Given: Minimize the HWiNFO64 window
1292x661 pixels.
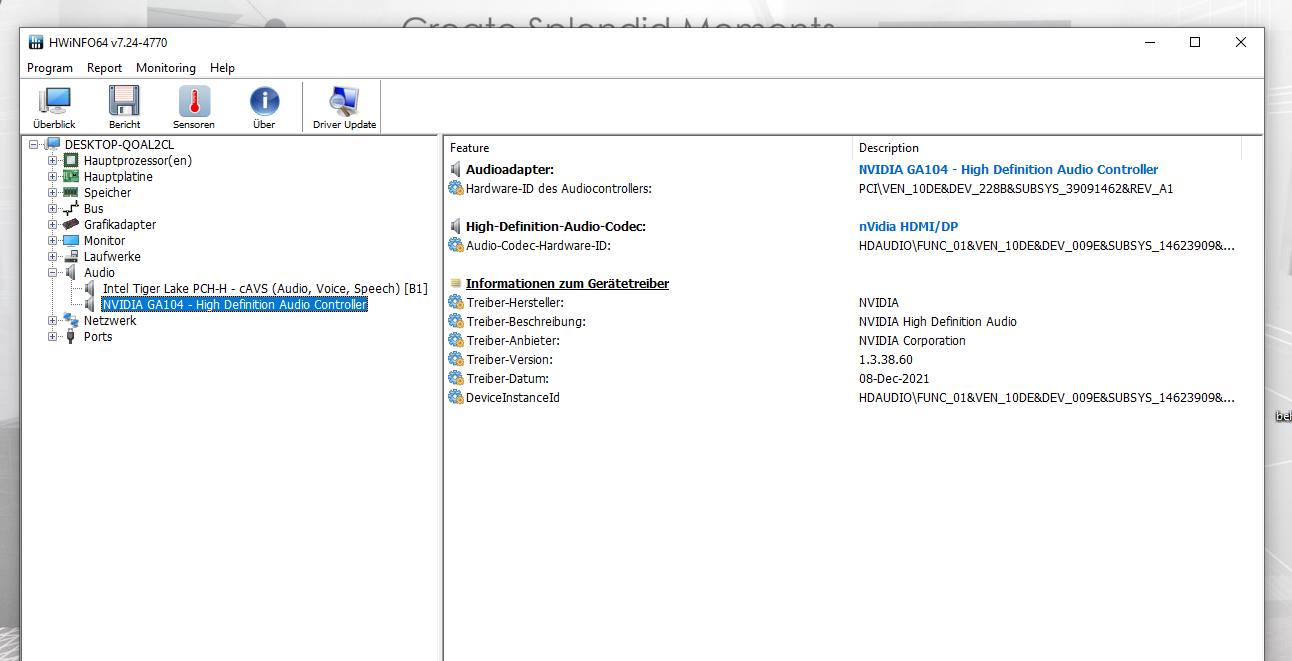Looking at the screenshot, I should [x=1149, y=42].
